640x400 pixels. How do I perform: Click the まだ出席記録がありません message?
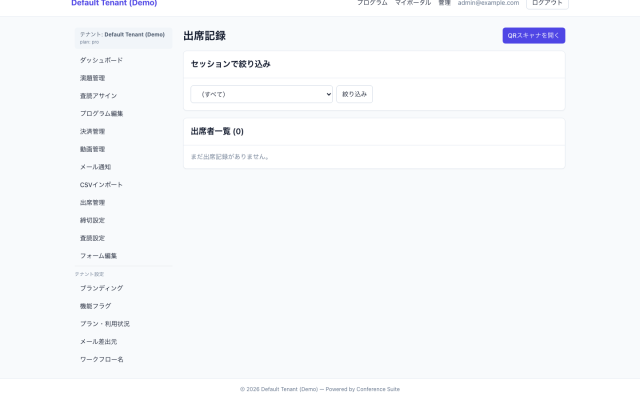tap(230, 157)
